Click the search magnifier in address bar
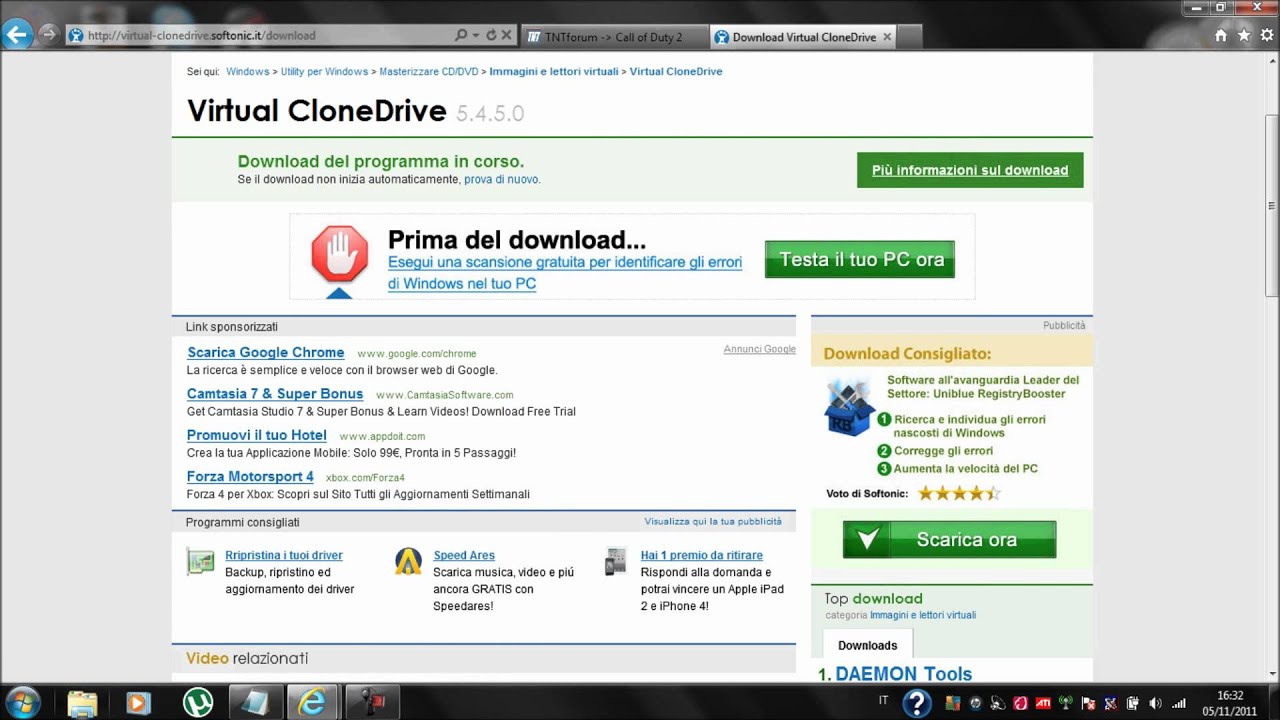The height and width of the screenshot is (720, 1280). 461,35
